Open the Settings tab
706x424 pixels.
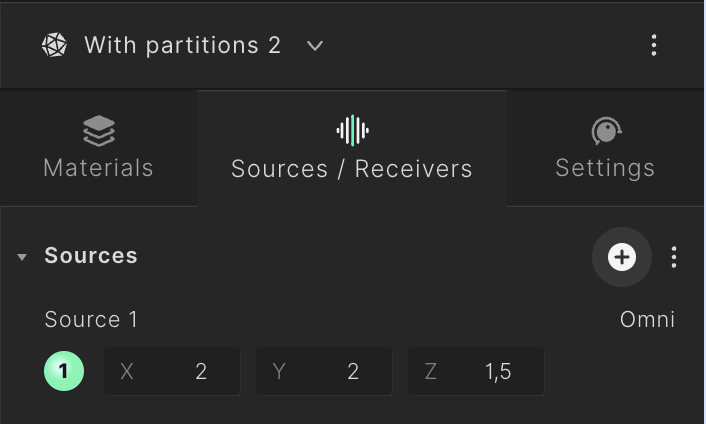(x=605, y=149)
